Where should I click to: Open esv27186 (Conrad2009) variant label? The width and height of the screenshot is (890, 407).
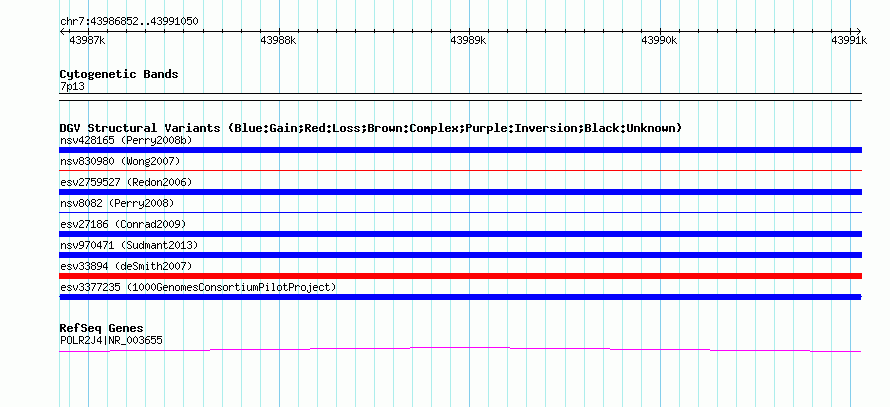click(x=123, y=224)
